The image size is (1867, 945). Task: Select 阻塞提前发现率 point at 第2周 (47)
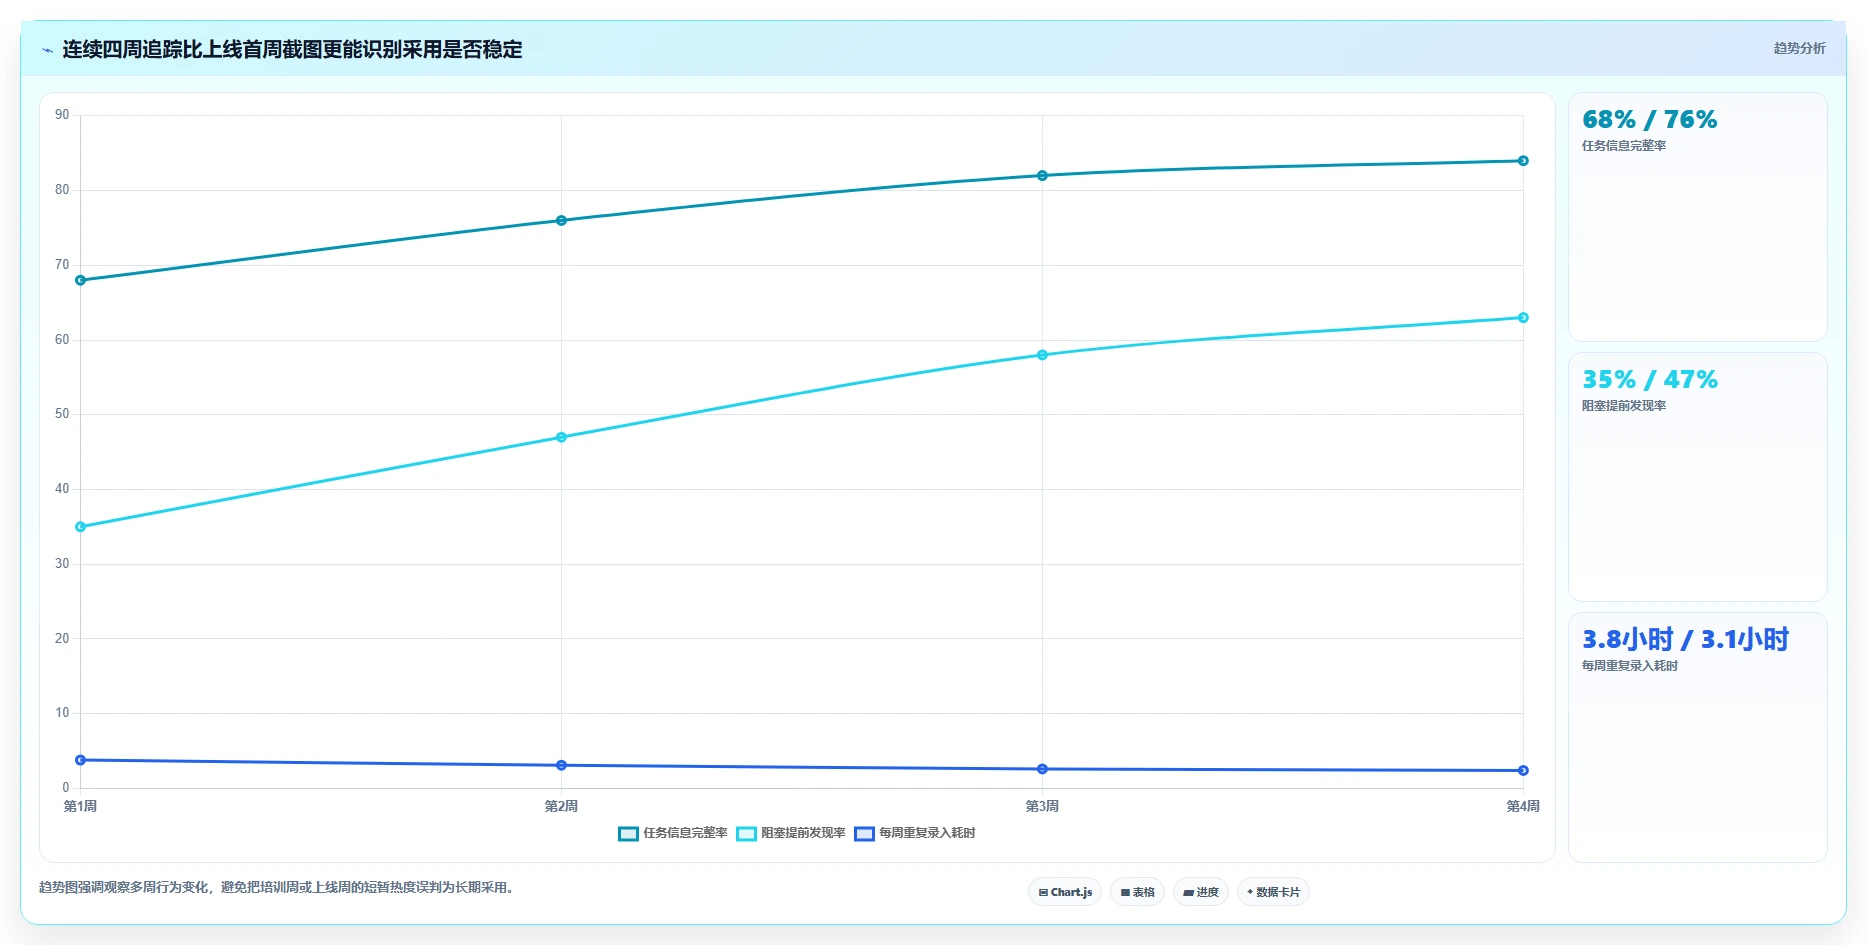[x=561, y=437]
